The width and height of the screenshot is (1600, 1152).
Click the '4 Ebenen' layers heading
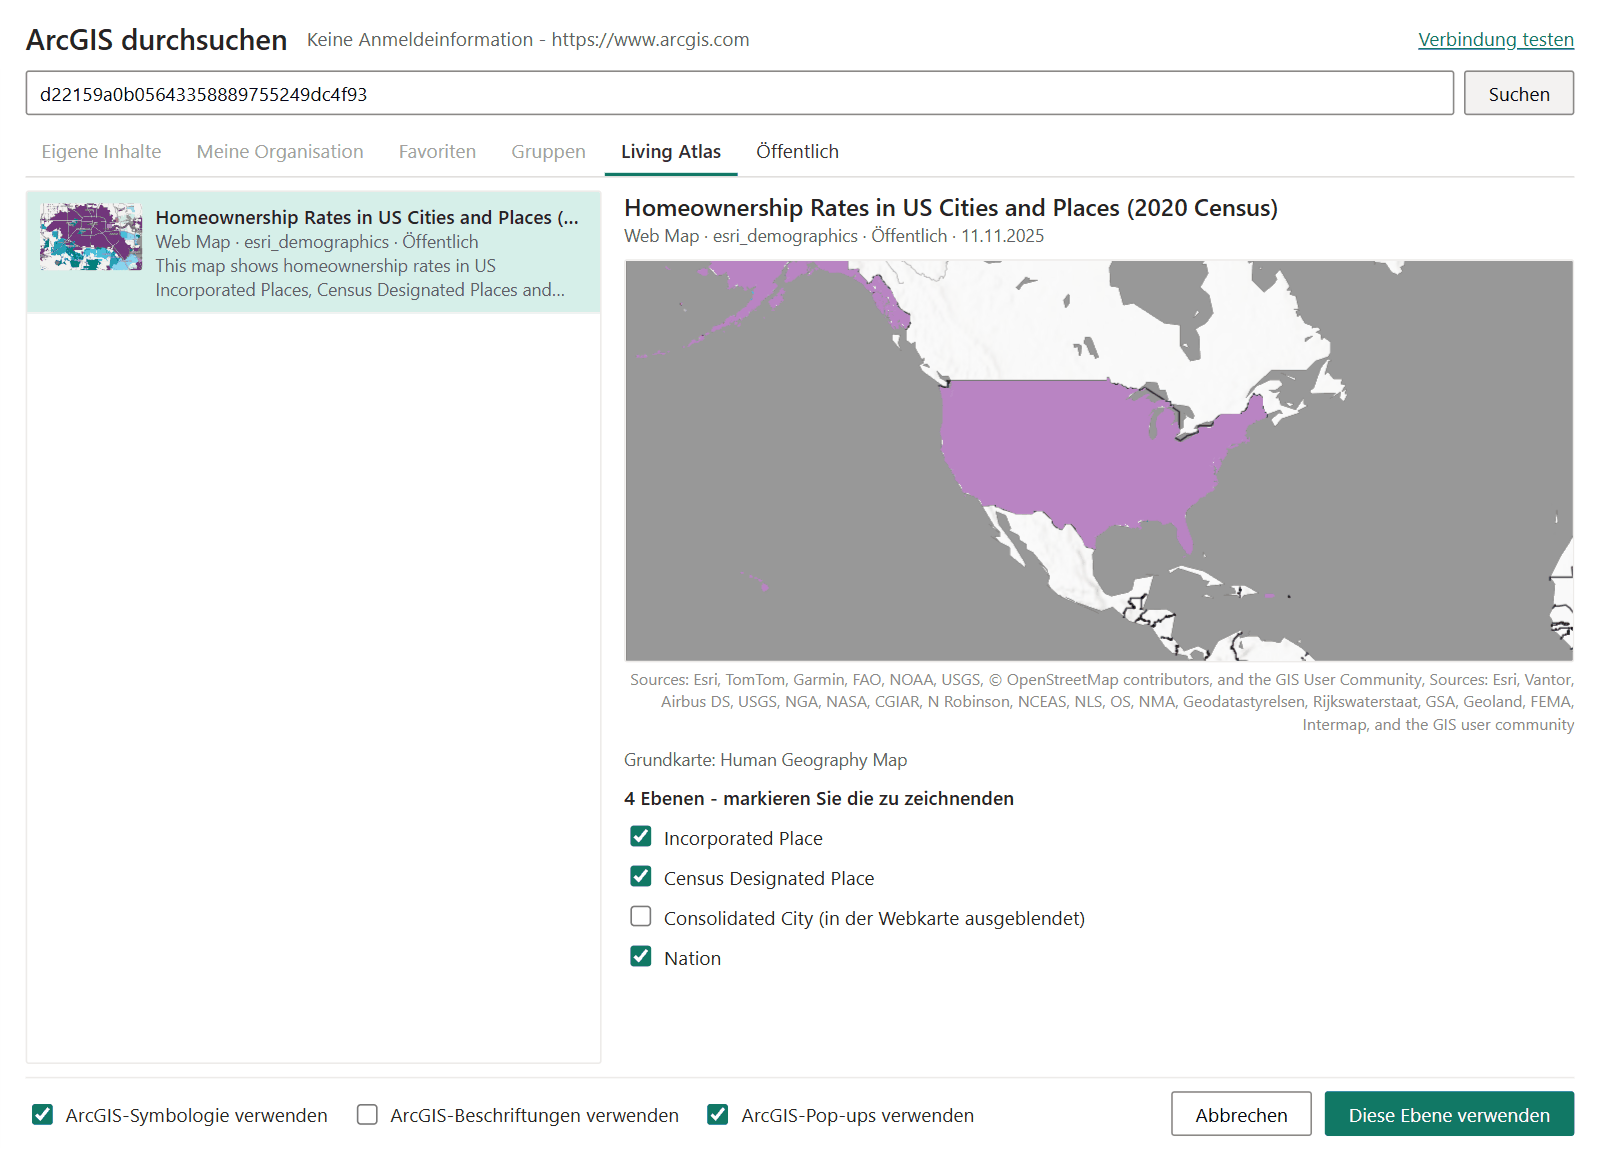point(819,799)
